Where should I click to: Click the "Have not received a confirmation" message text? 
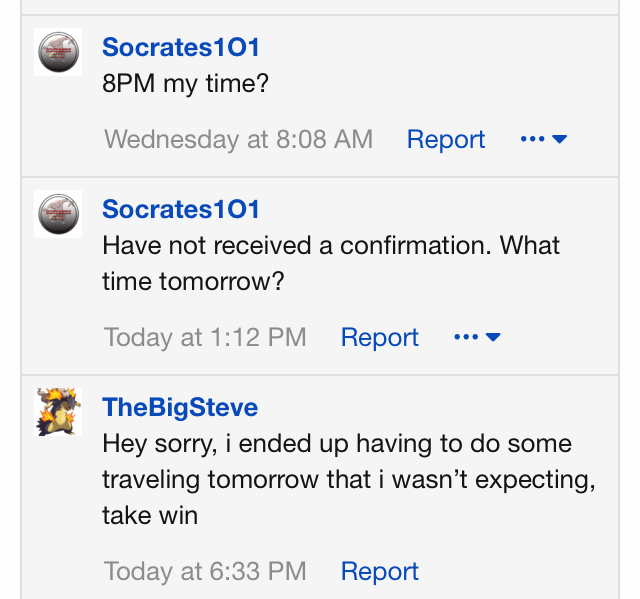pos(330,245)
